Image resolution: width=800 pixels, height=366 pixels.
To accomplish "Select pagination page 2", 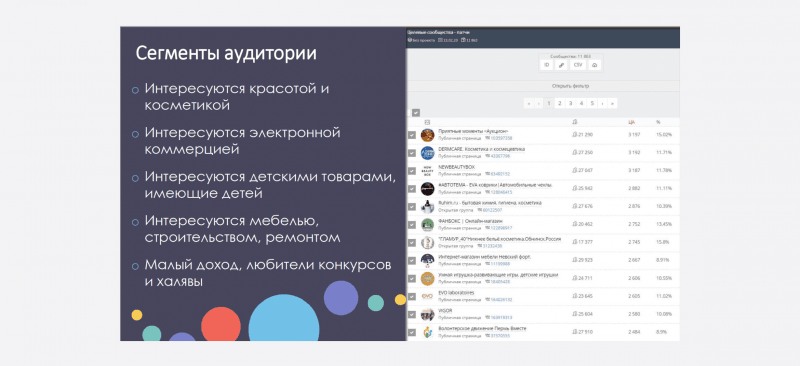I will (x=560, y=103).
